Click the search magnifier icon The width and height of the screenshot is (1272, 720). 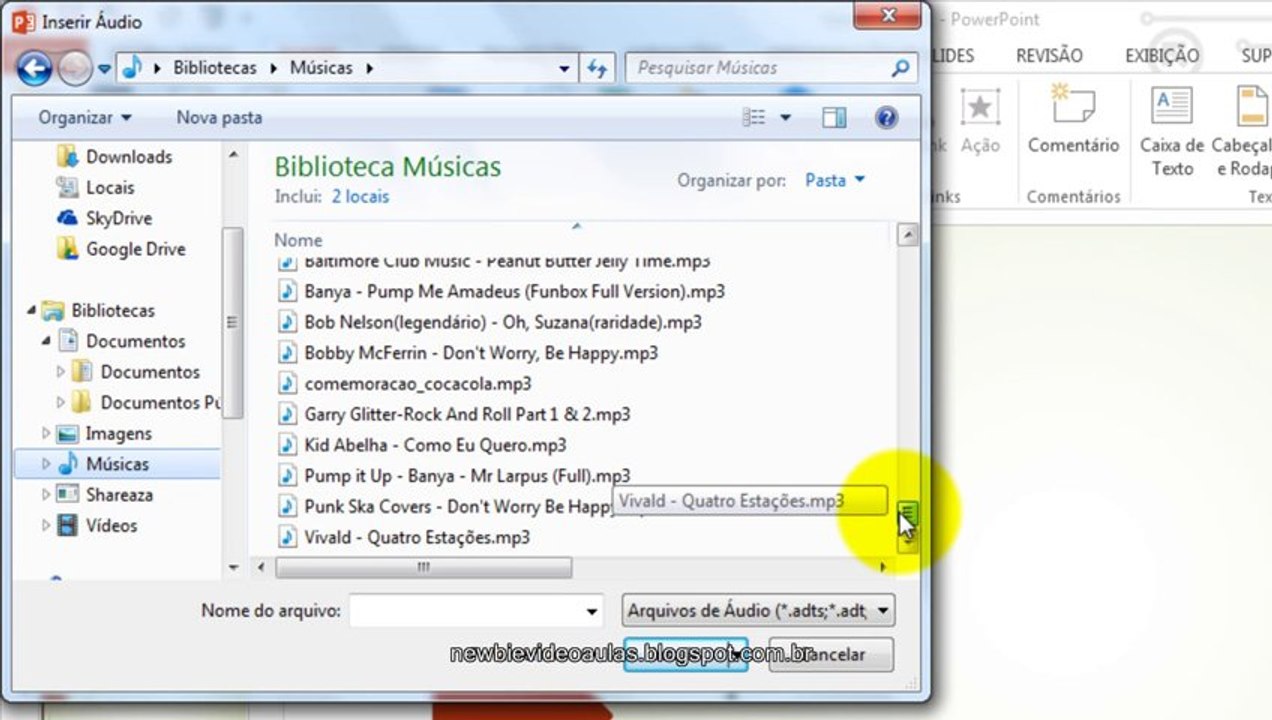click(x=901, y=68)
